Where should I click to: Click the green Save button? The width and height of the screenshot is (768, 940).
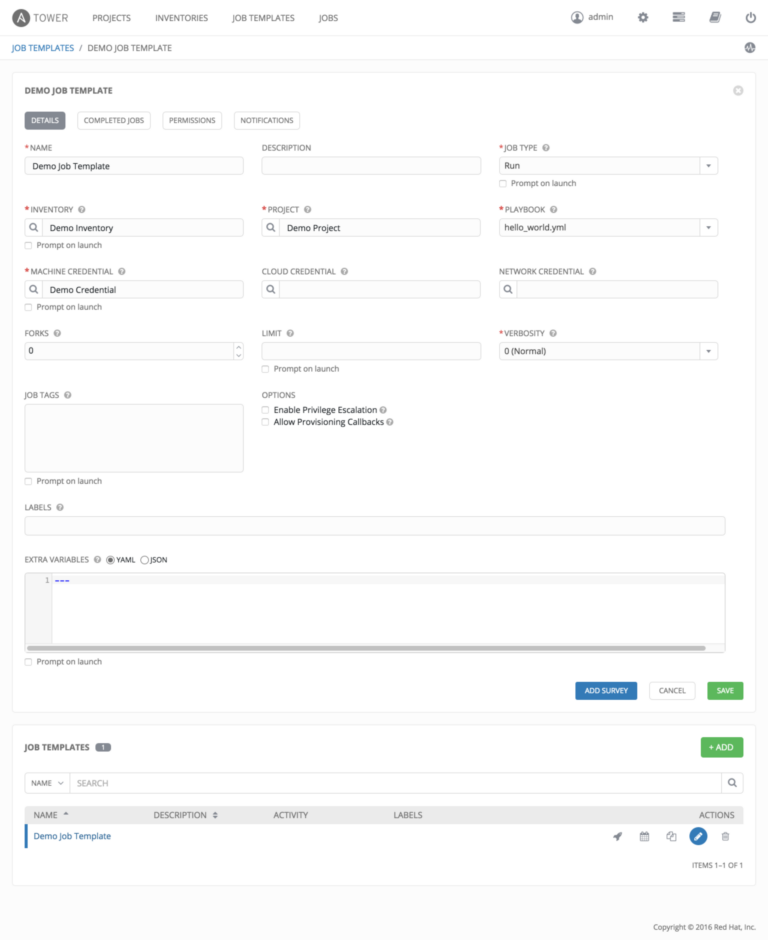[x=725, y=691]
